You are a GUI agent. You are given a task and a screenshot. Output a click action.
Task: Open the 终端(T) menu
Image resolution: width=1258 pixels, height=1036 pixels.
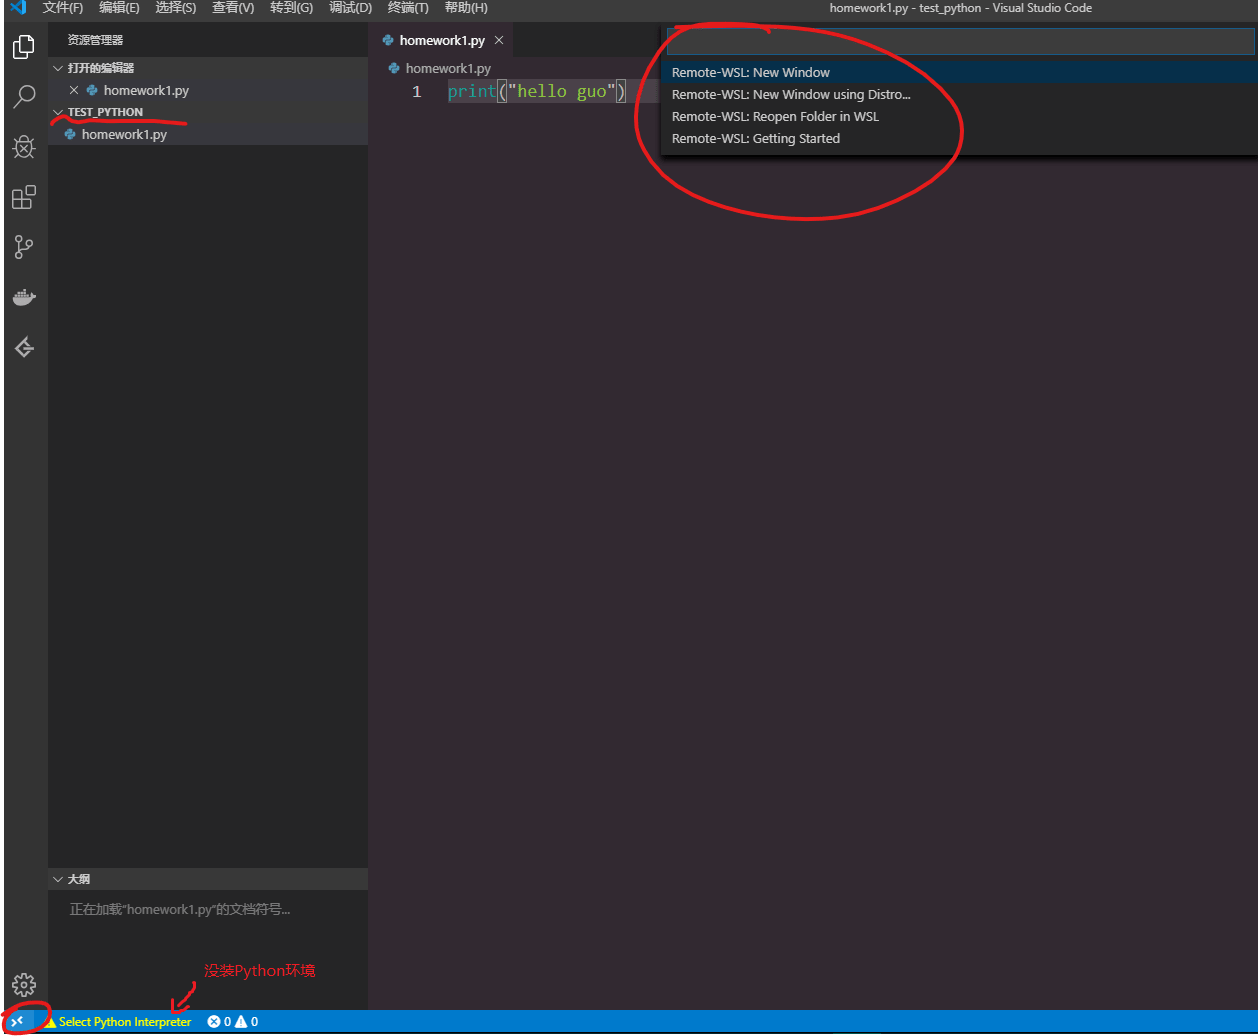coord(408,8)
